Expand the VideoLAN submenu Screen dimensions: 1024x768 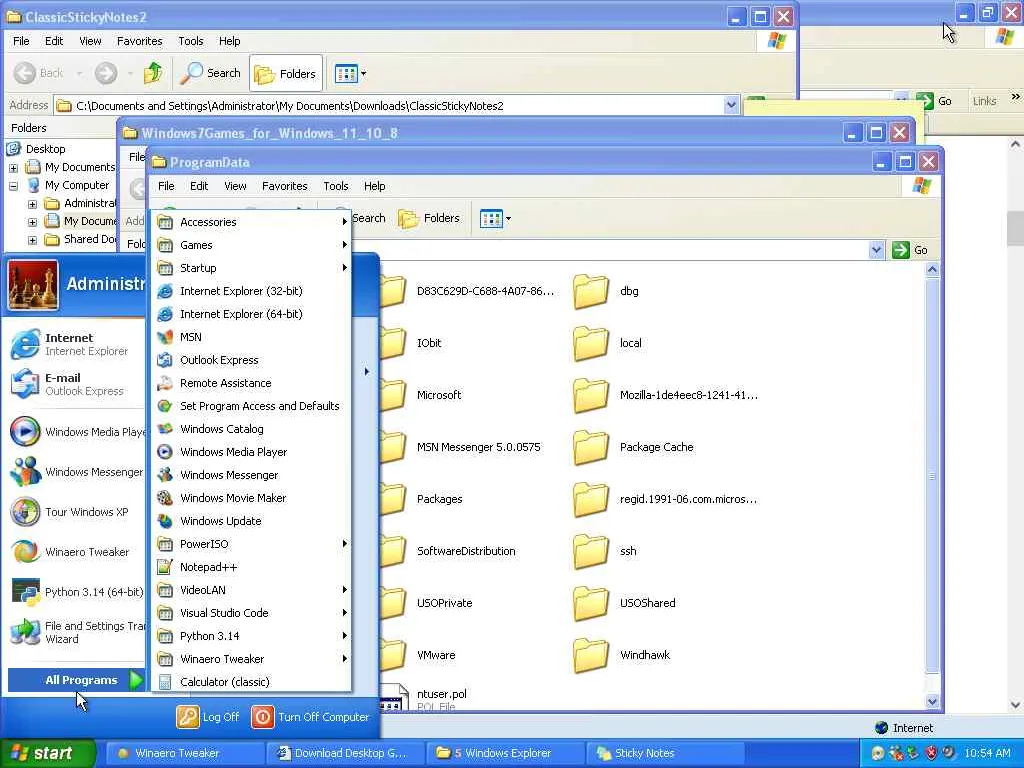point(251,590)
